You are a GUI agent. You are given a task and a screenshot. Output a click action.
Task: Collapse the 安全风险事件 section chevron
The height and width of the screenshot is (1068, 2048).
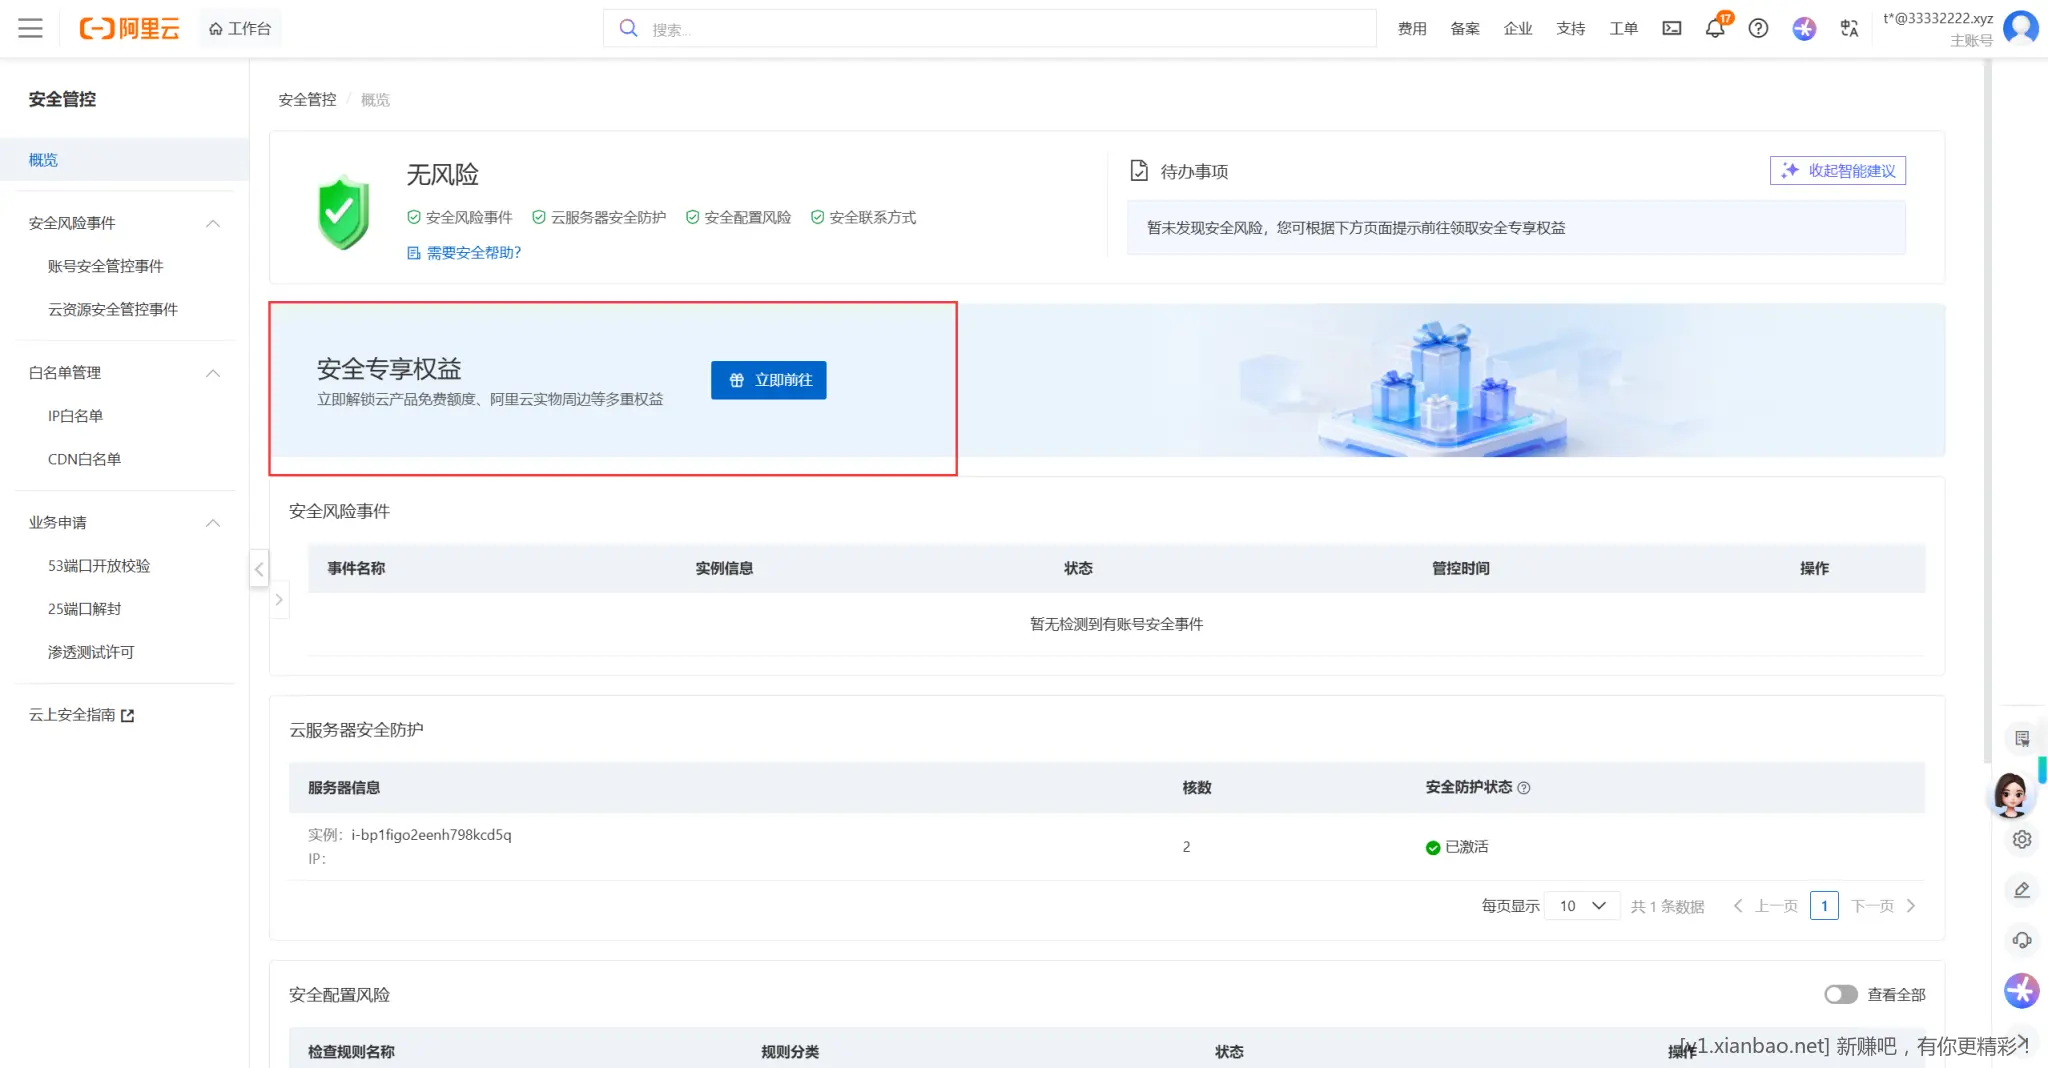click(212, 222)
